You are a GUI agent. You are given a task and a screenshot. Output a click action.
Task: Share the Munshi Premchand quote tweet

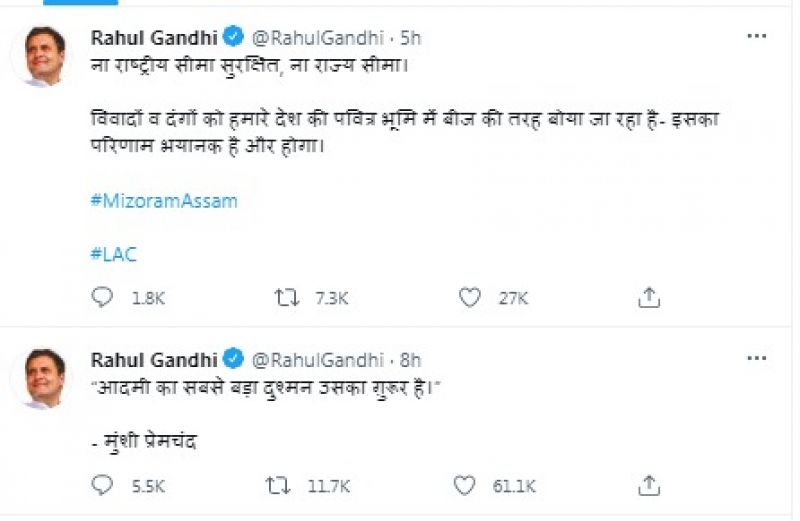pos(649,486)
